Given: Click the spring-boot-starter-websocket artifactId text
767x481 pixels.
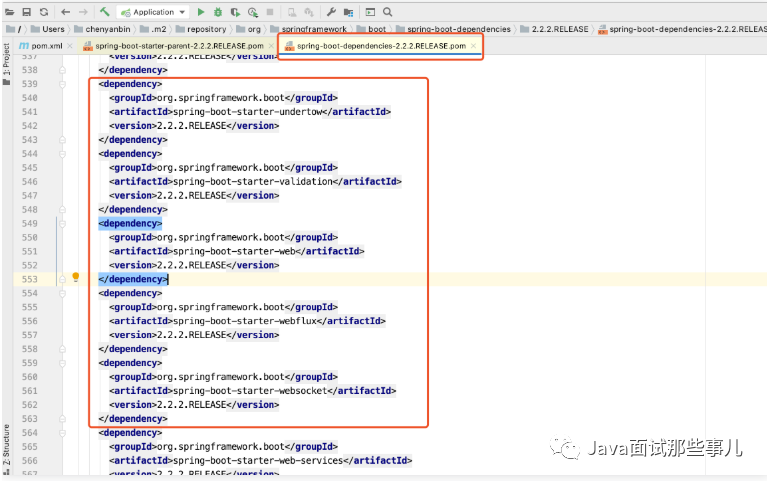Looking at the screenshot, I should pyautogui.click(x=250, y=391).
